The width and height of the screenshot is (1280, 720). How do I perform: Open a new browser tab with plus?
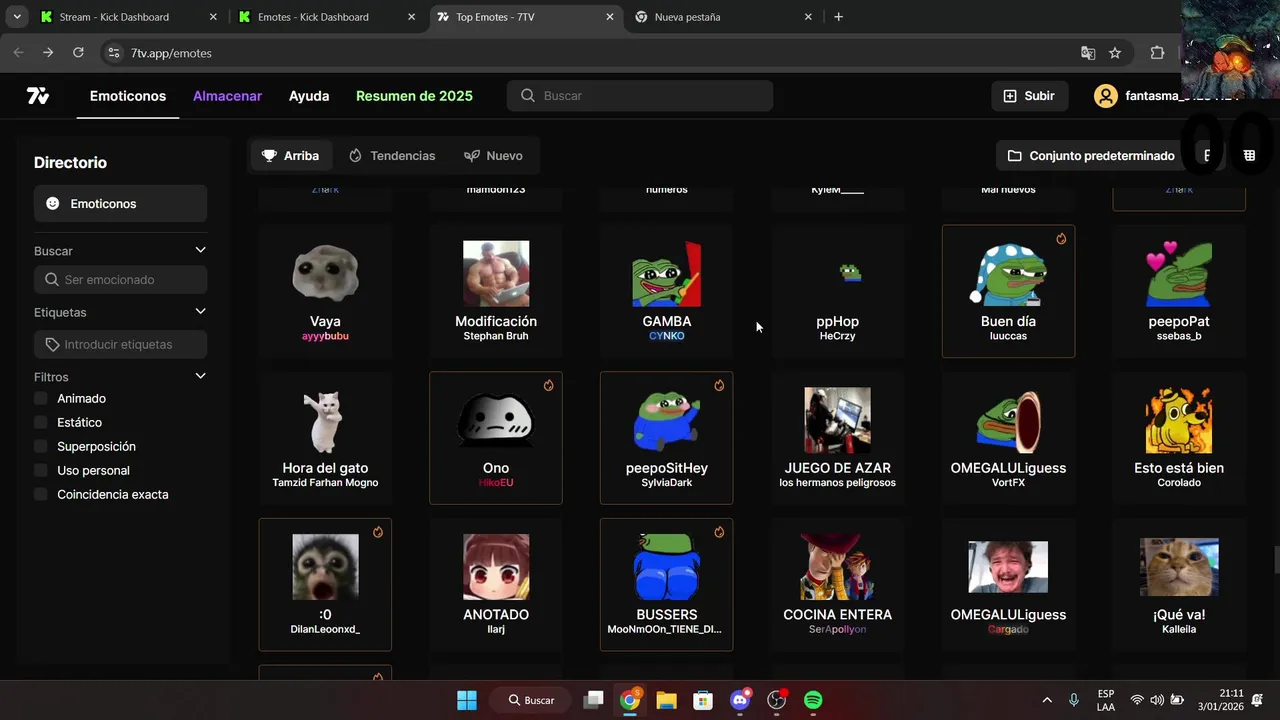pos(838,17)
